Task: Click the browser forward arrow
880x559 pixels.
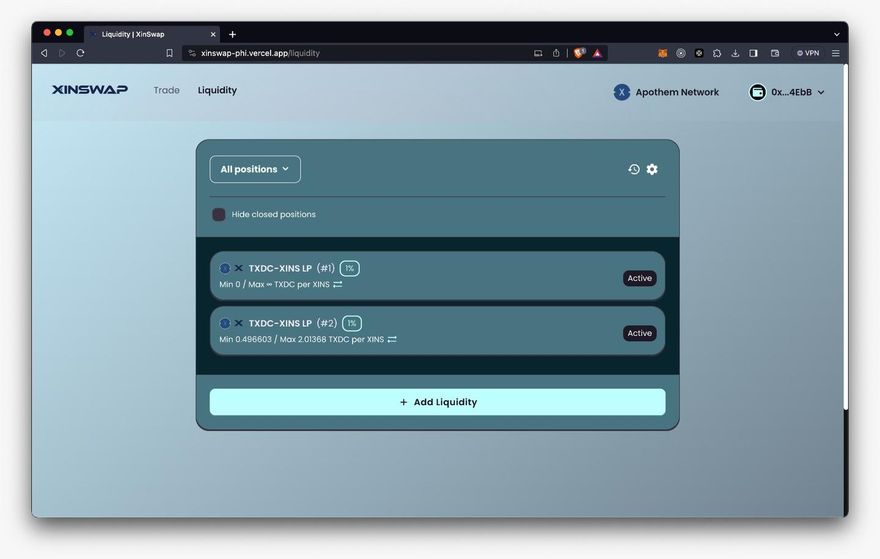Action: click(x=62, y=53)
